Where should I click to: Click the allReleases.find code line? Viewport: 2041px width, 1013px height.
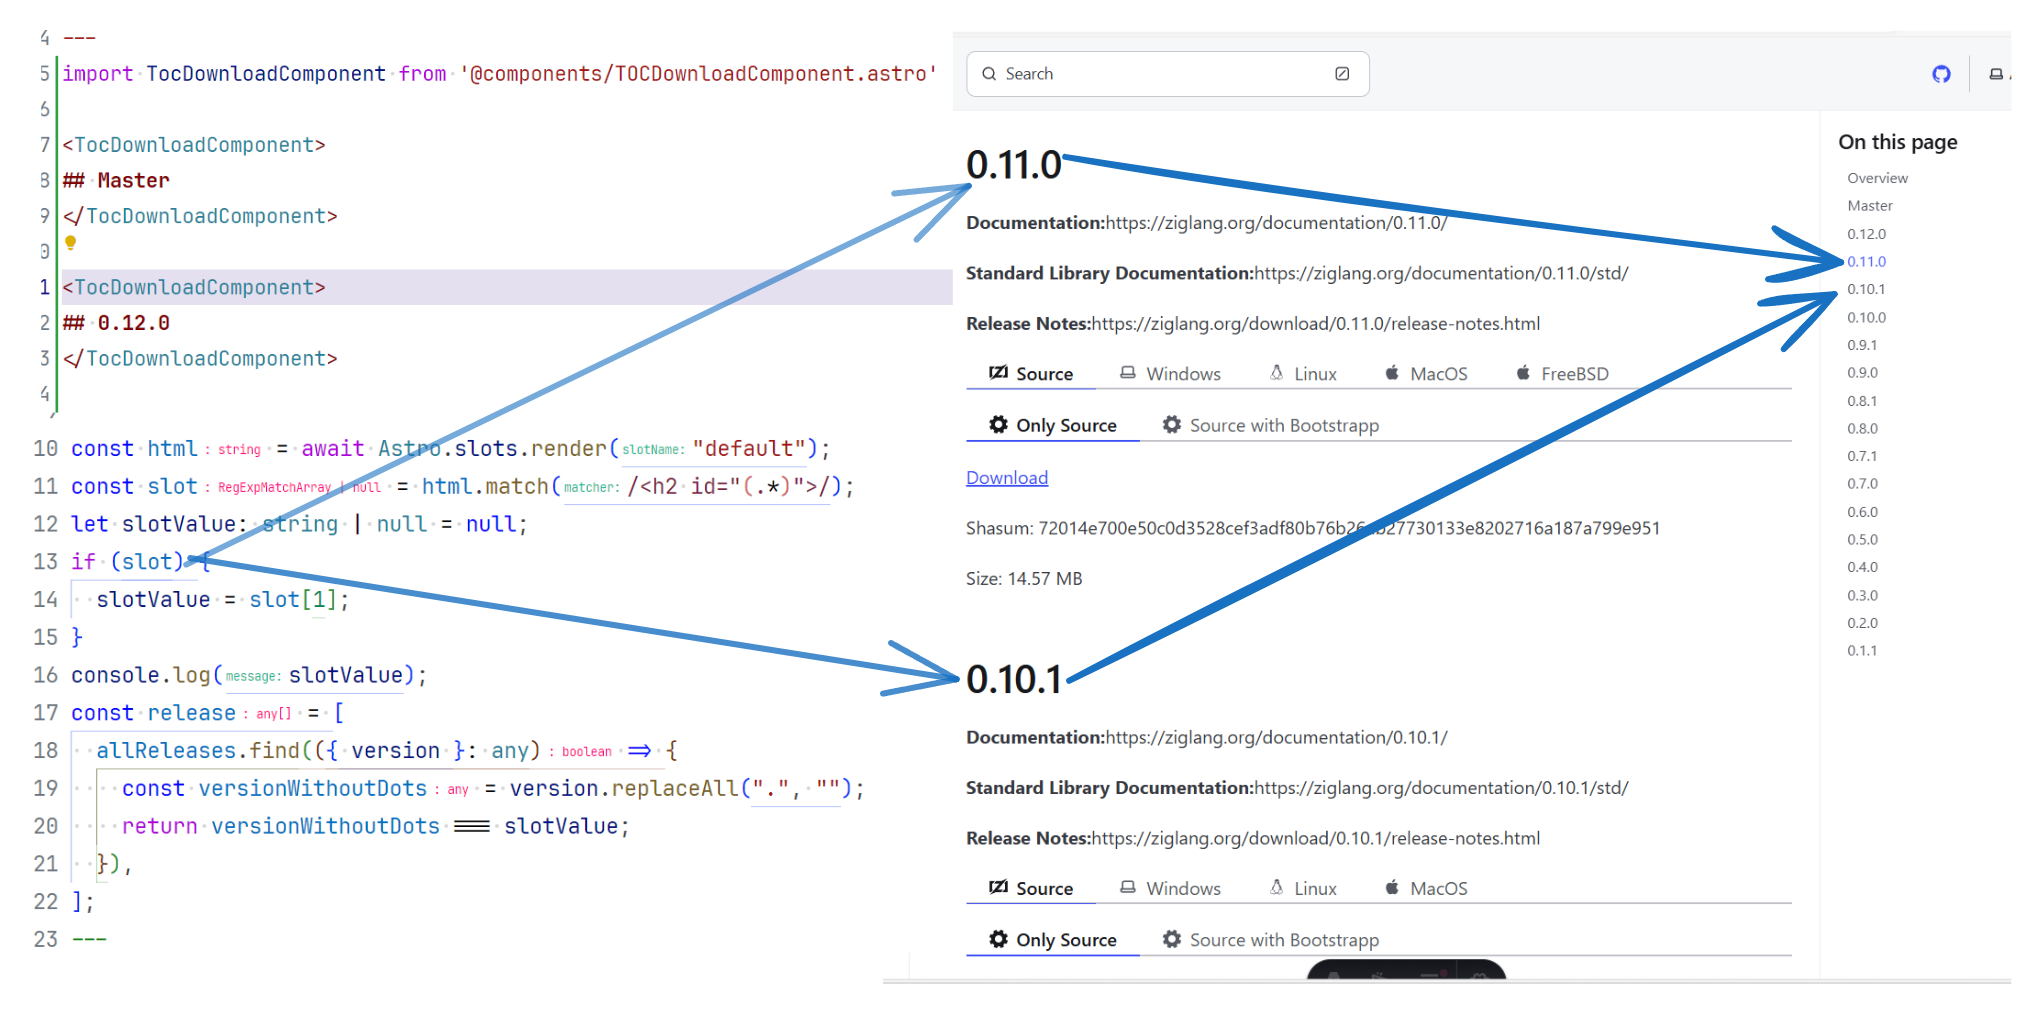387,751
